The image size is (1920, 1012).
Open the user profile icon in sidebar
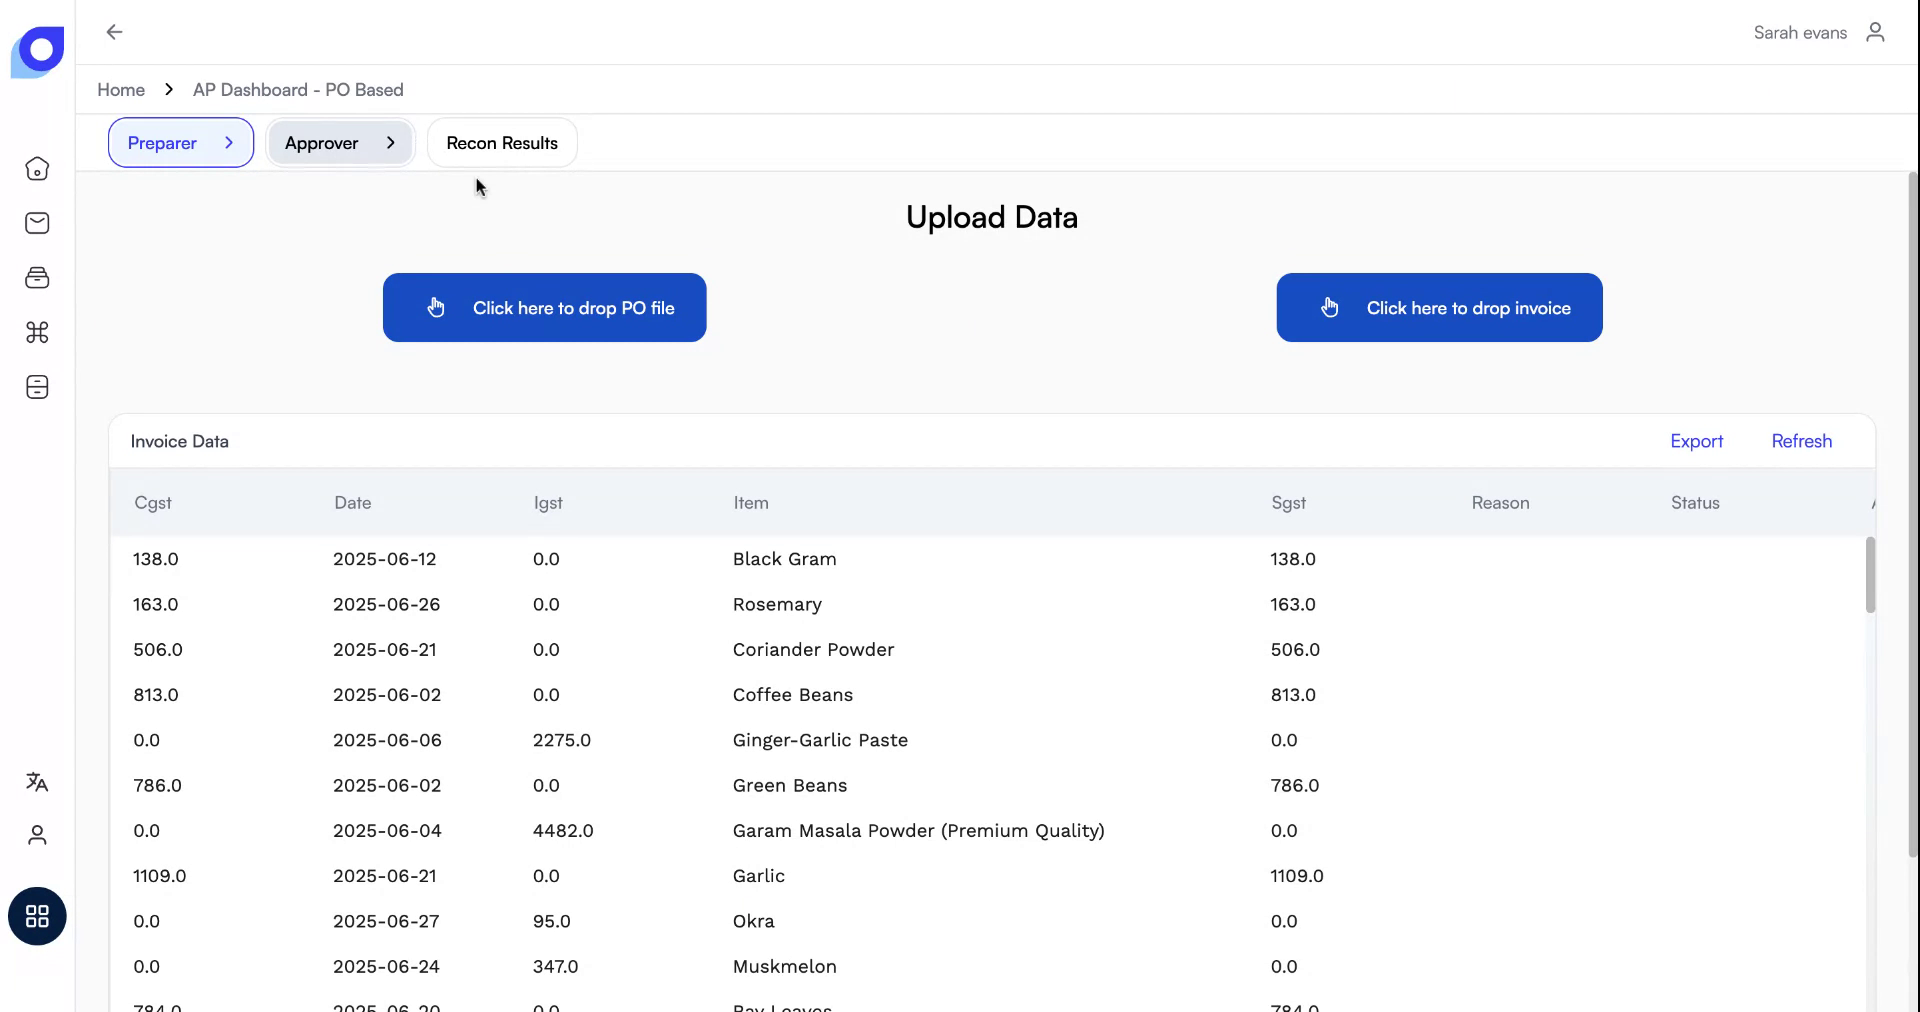[x=37, y=836]
